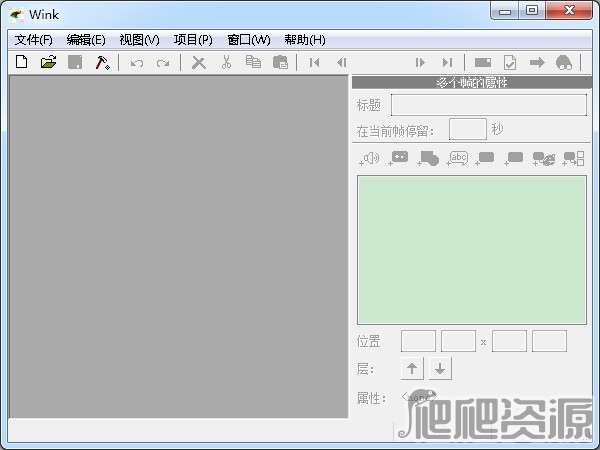
Task: Click the New project icon
Action: click(21, 62)
